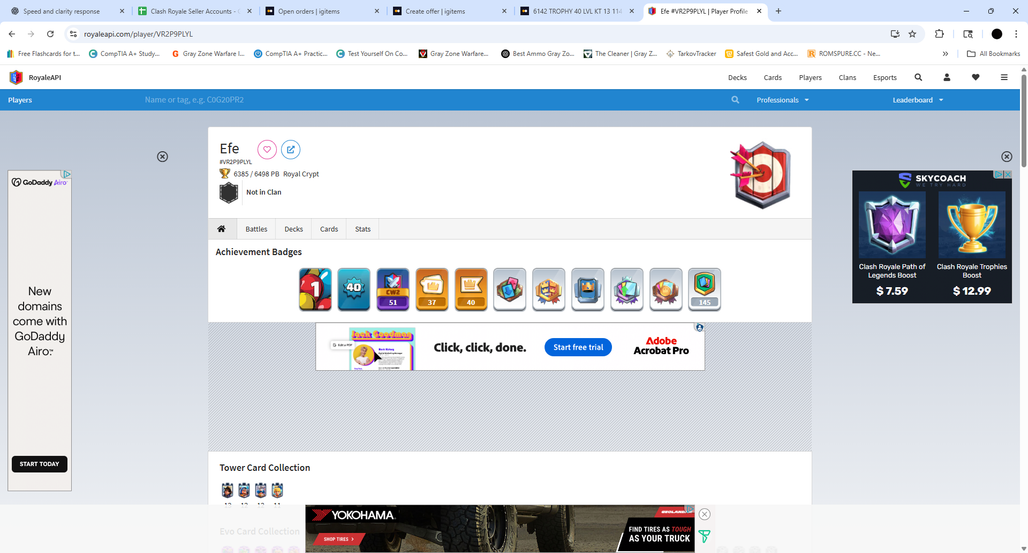Click the Royal Crypt arena text
This screenshot has width=1028, height=553.
click(301, 174)
